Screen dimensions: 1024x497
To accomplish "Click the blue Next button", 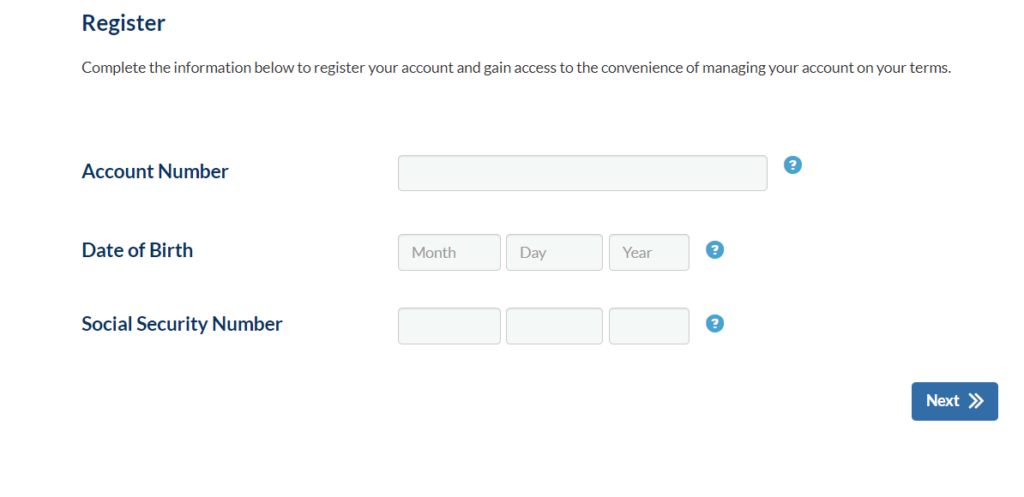I will click(x=954, y=401).
